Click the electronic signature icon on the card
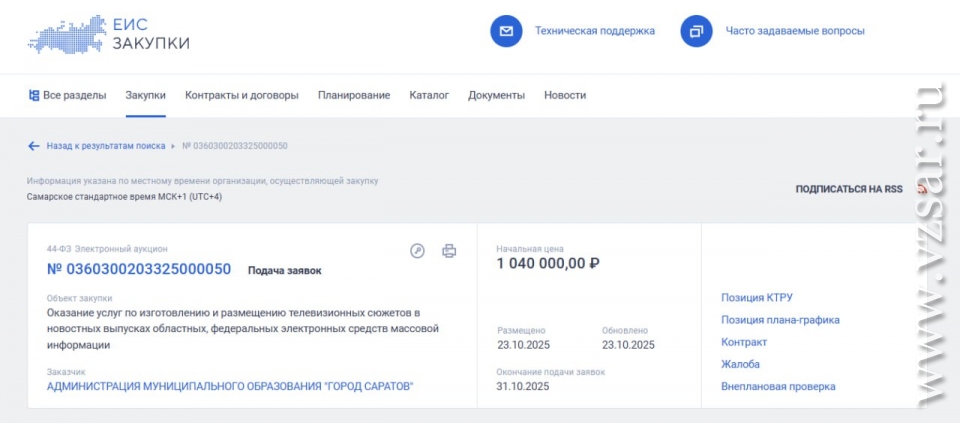Viewport: 960px width, 423px height. 418,251
